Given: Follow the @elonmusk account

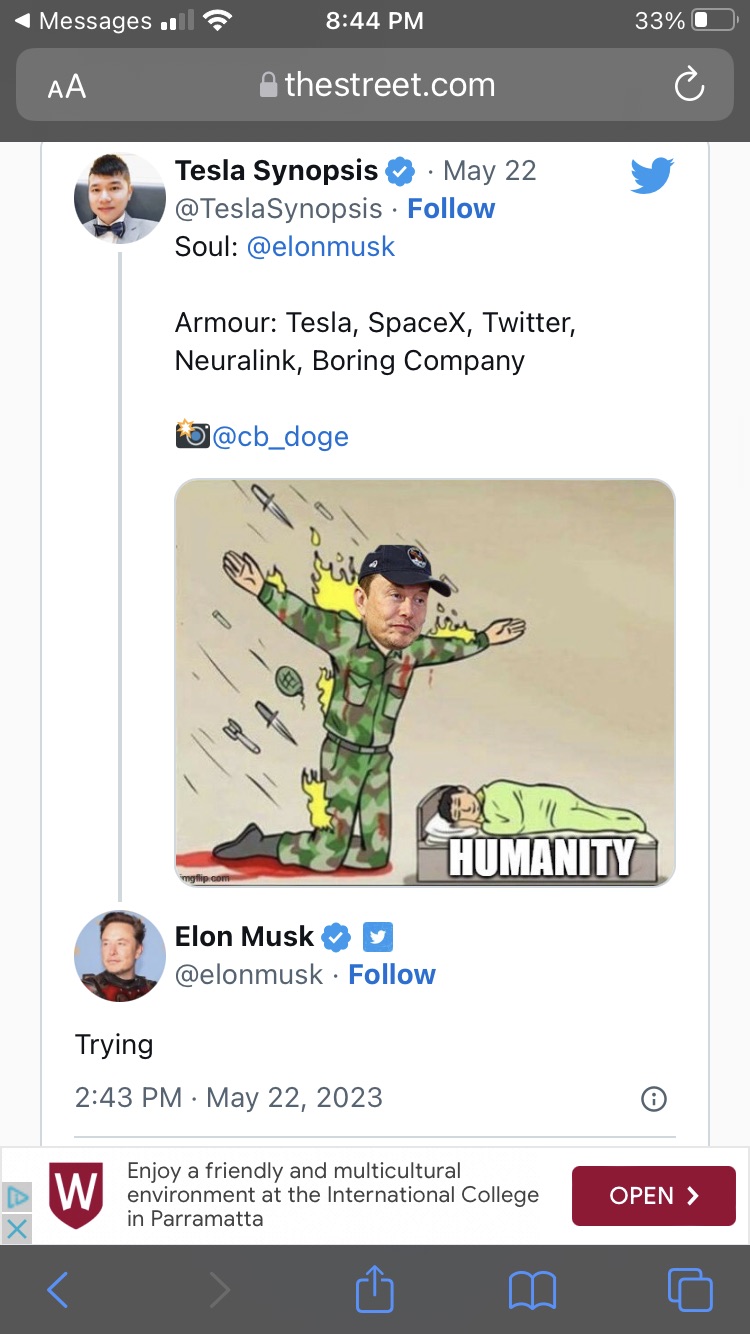Looking at the screenshot, I should pos(392,974).
